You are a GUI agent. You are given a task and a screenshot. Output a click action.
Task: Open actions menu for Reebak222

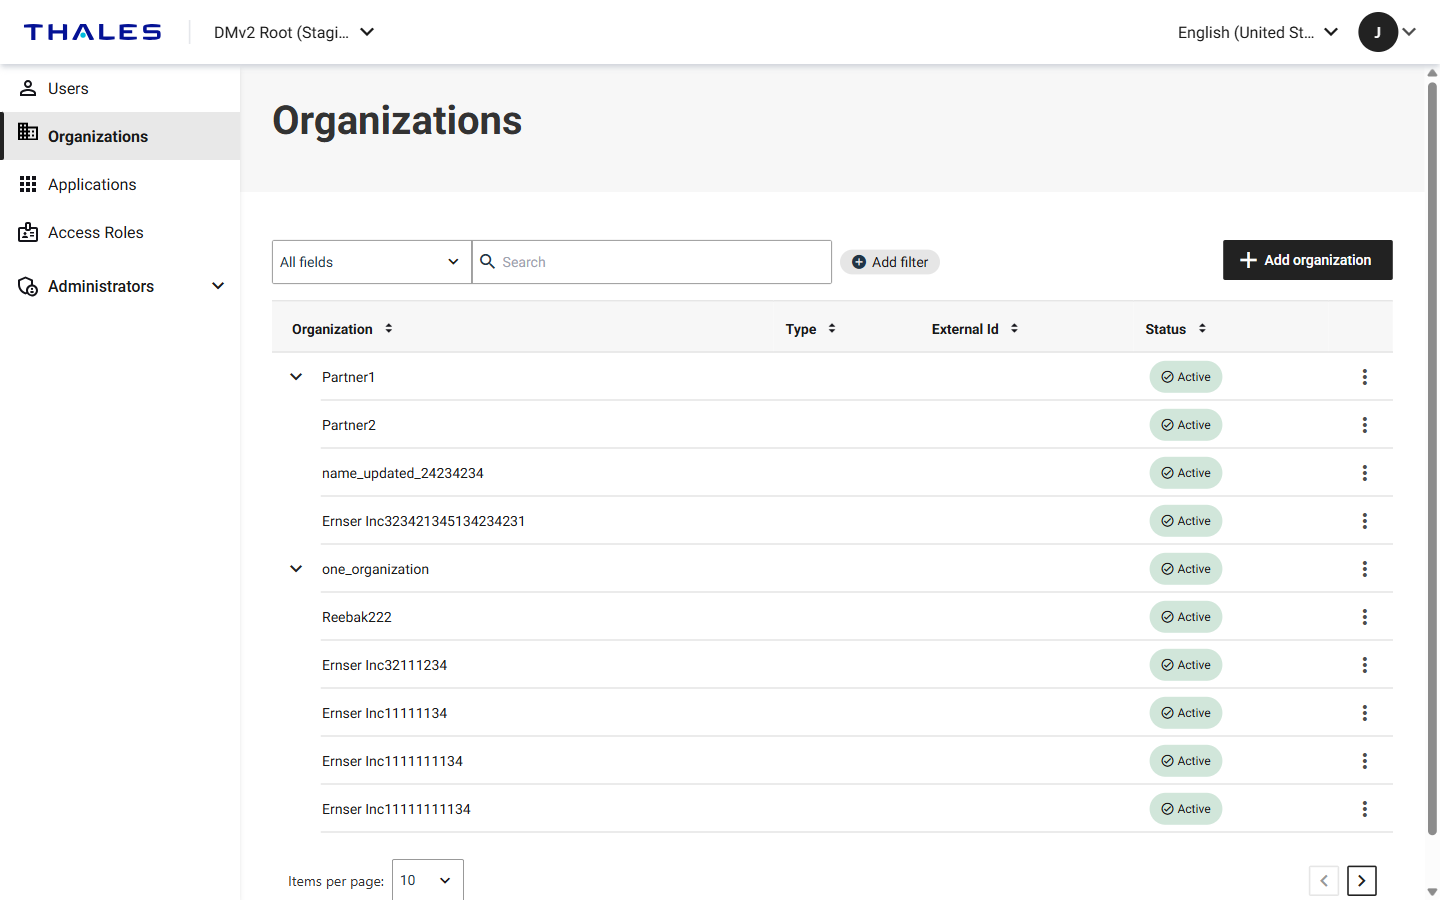tap(1364, 617)
